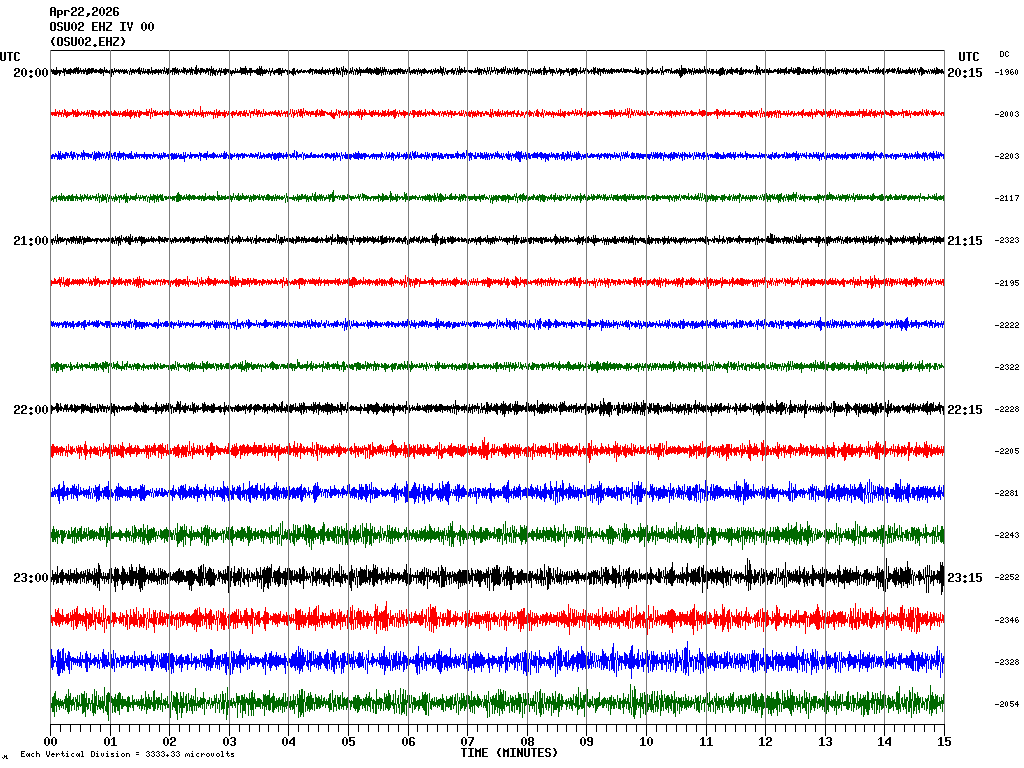Click the 15 minute axis tick
The image size is (1024, 768).
(944, 742)
